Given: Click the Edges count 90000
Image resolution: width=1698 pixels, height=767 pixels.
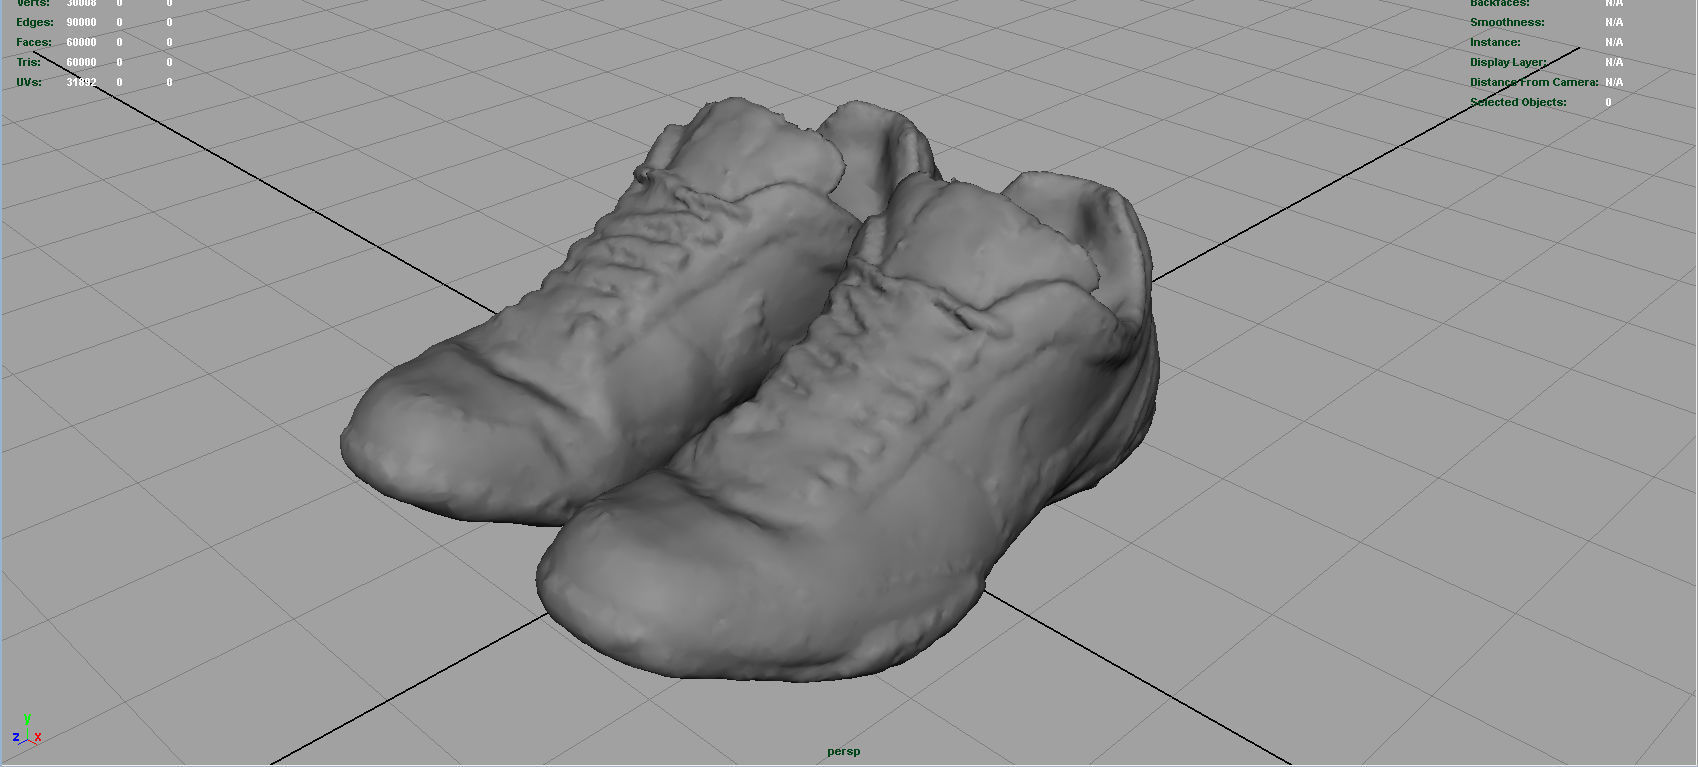Looking at the screenshot, I should tap(82, 22).
